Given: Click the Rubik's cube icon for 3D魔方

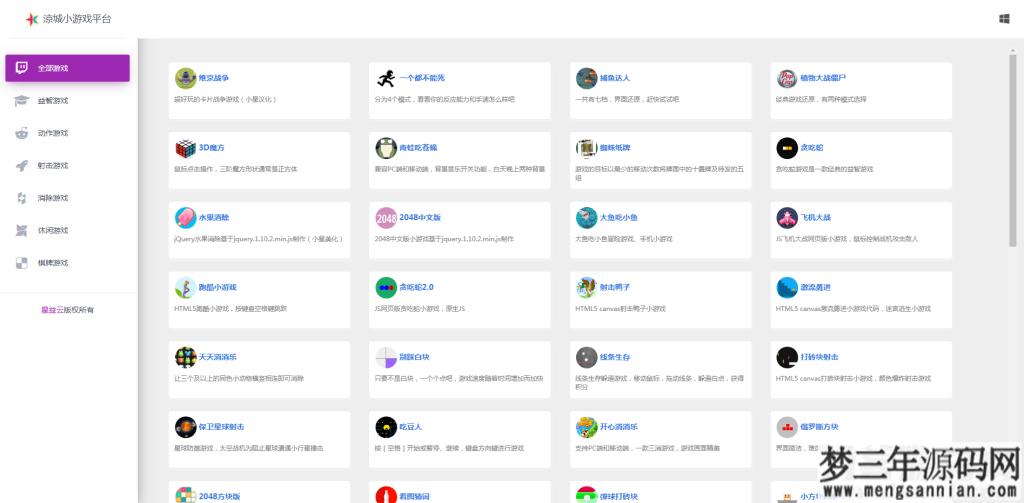Looking at the screenshot, I should click(185, 148).
